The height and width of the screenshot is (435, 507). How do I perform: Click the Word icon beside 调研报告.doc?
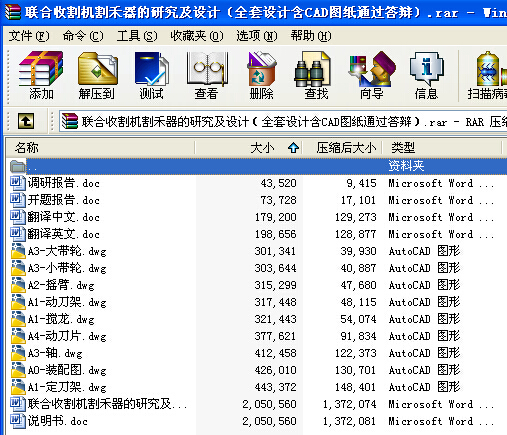click(x=18, y=183)
